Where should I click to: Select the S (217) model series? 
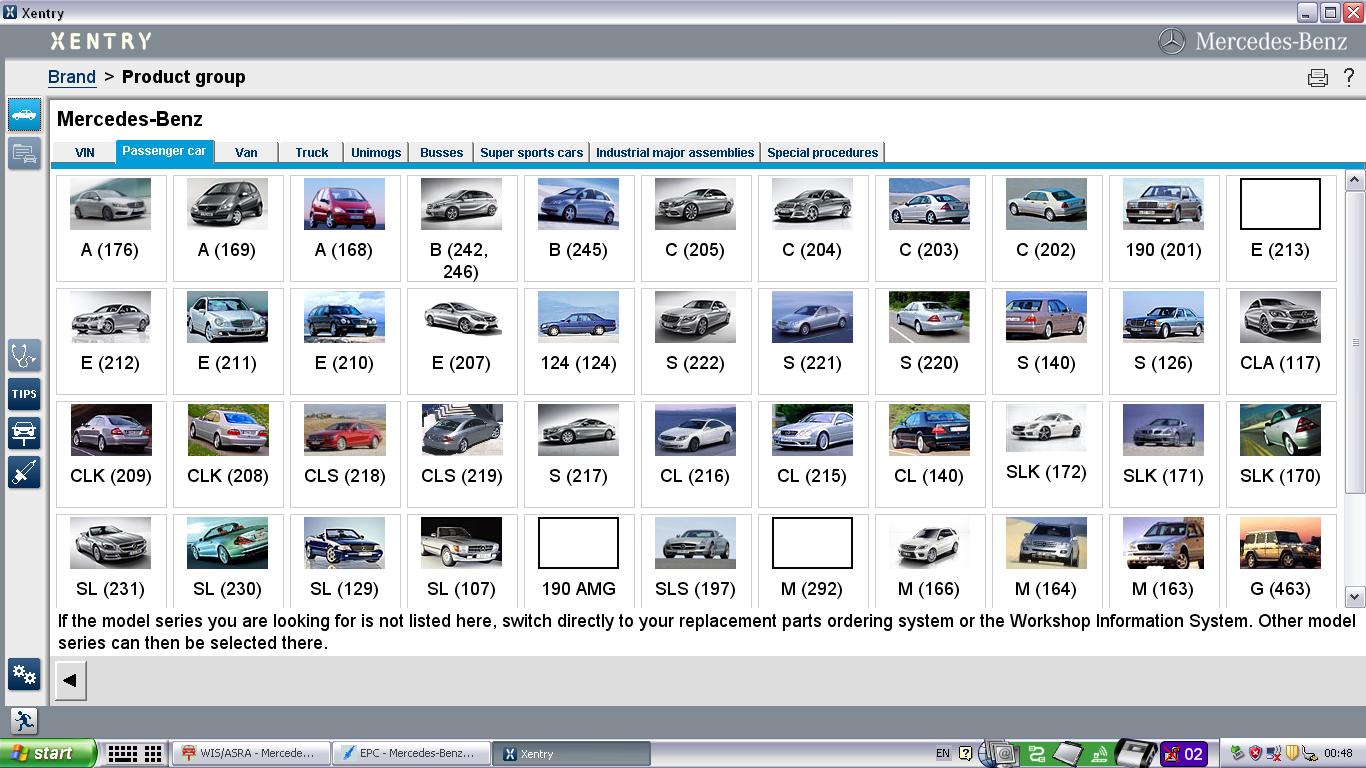pyautogui.click(x=578, y=454)
